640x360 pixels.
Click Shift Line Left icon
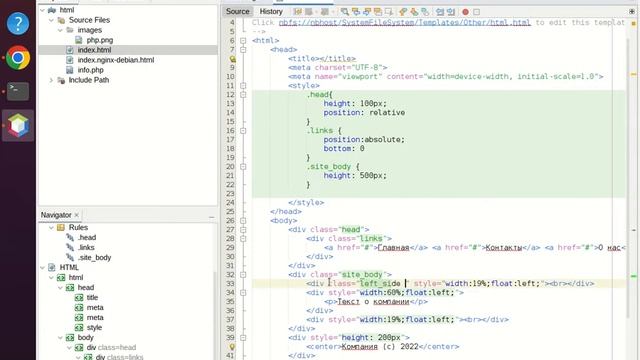click(440, 12)
